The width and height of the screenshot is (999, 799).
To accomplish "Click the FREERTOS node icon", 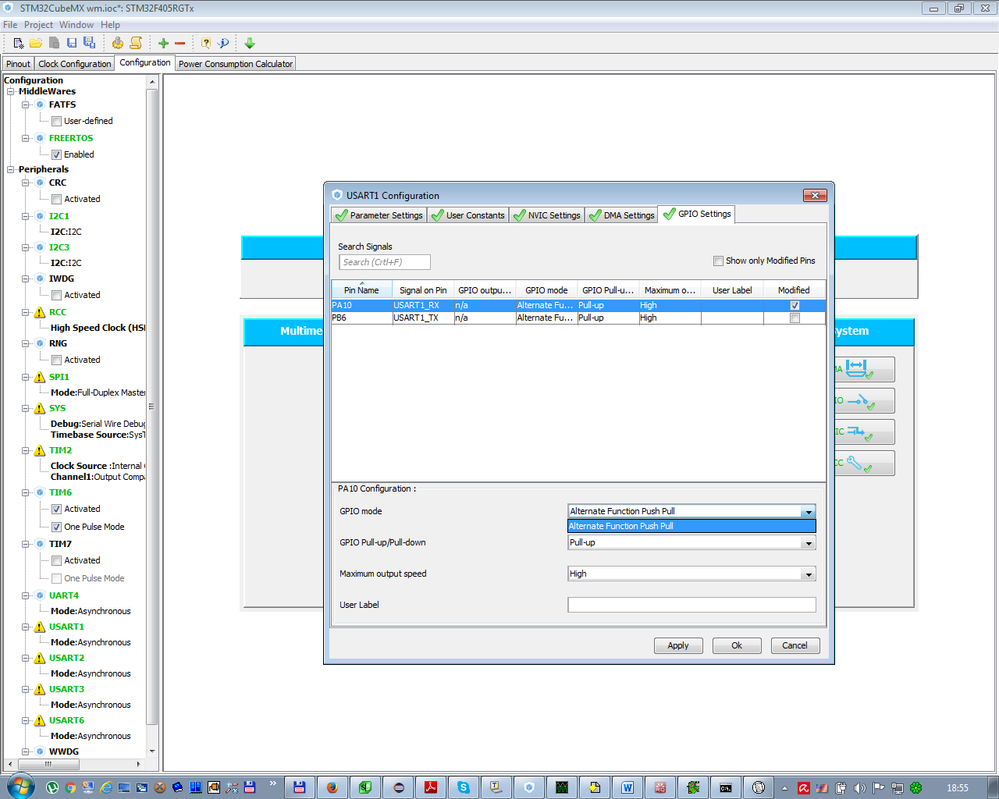I will pos(40,138).
